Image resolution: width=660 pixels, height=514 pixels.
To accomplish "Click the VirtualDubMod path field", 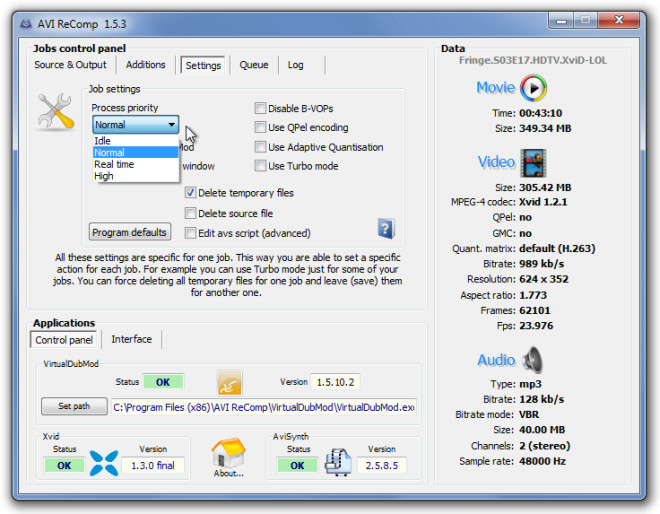I will coord(264,407).
